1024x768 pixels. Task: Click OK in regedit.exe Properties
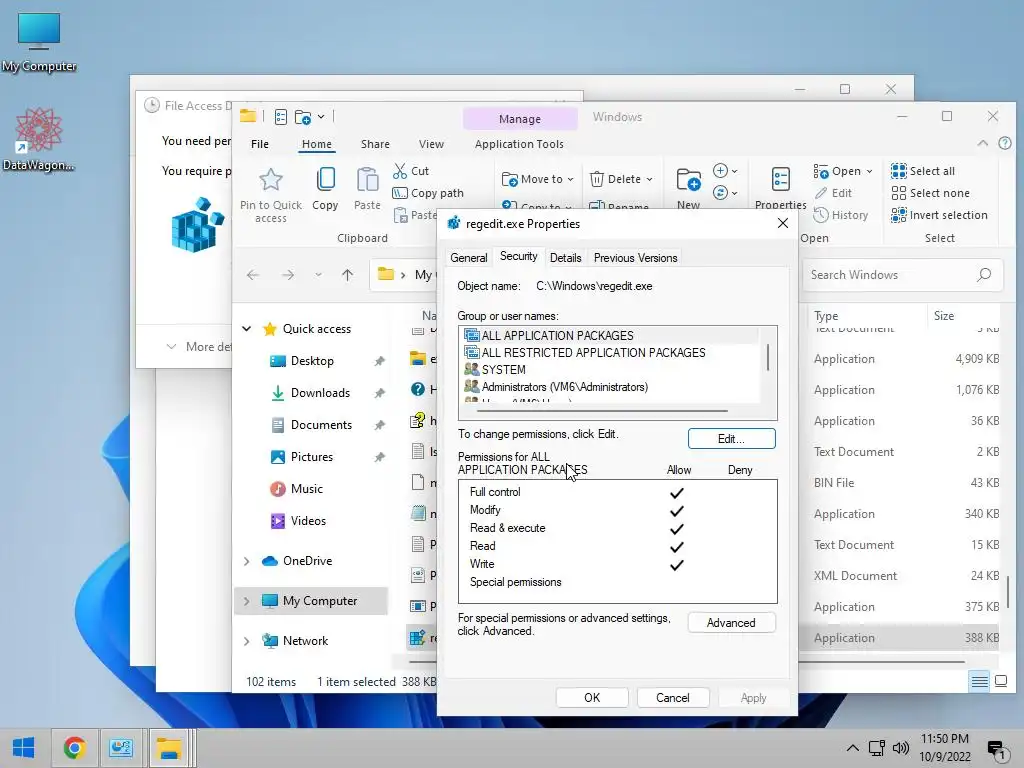pyautogui.click(x=592, y=697)
